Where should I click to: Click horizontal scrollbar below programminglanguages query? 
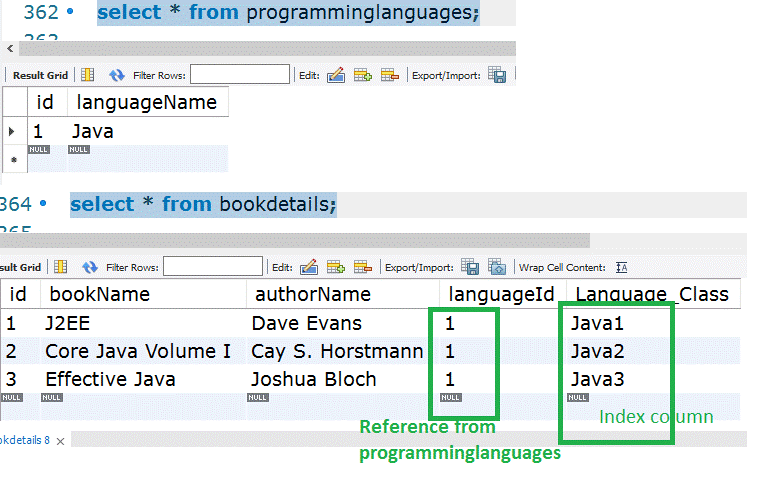(x=267, y=48)
